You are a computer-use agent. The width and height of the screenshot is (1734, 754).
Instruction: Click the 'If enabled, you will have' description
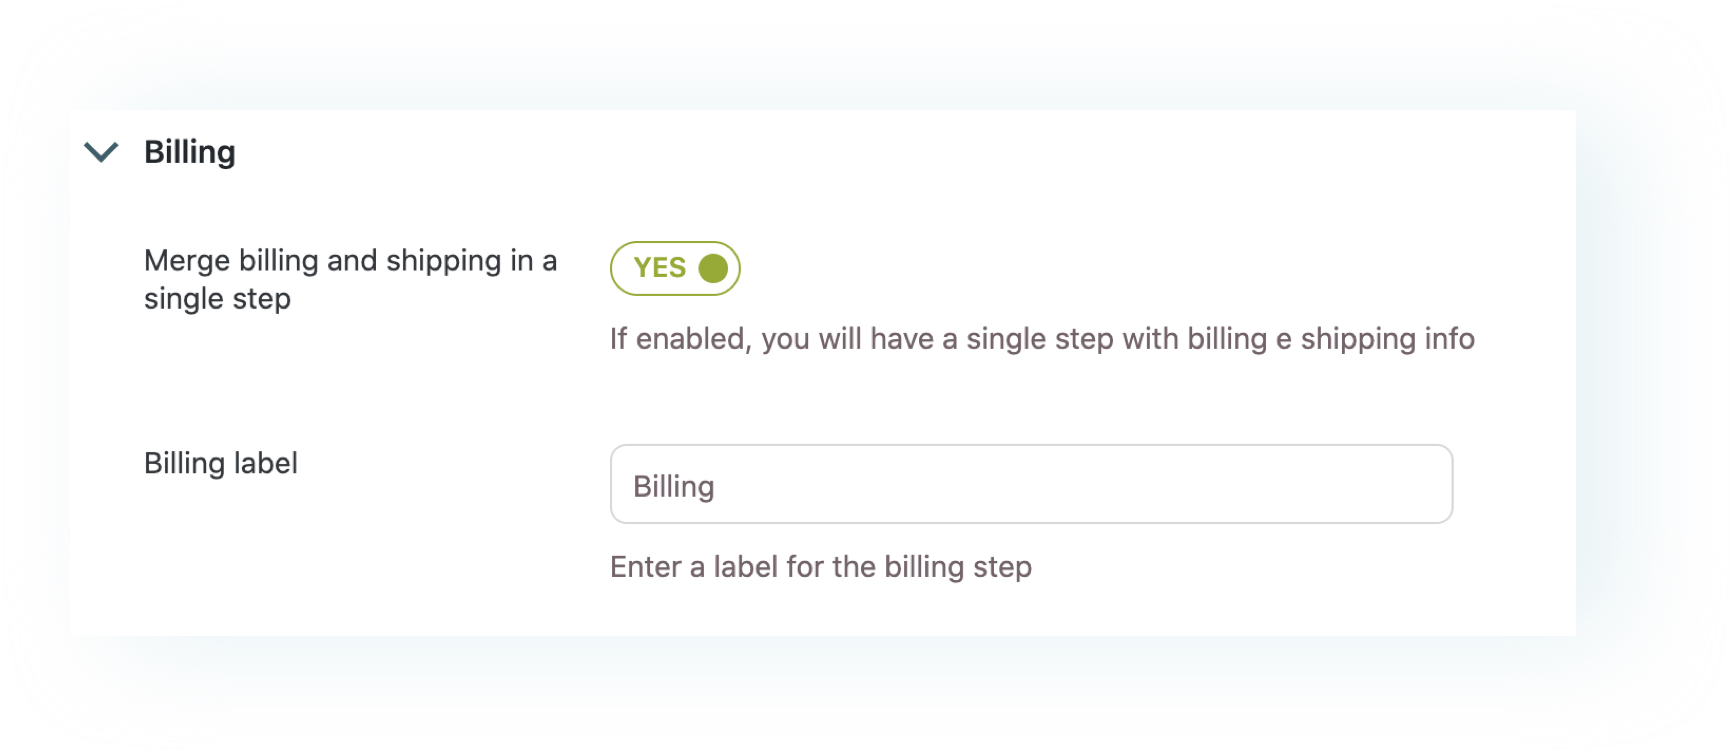click(1042, 339)
